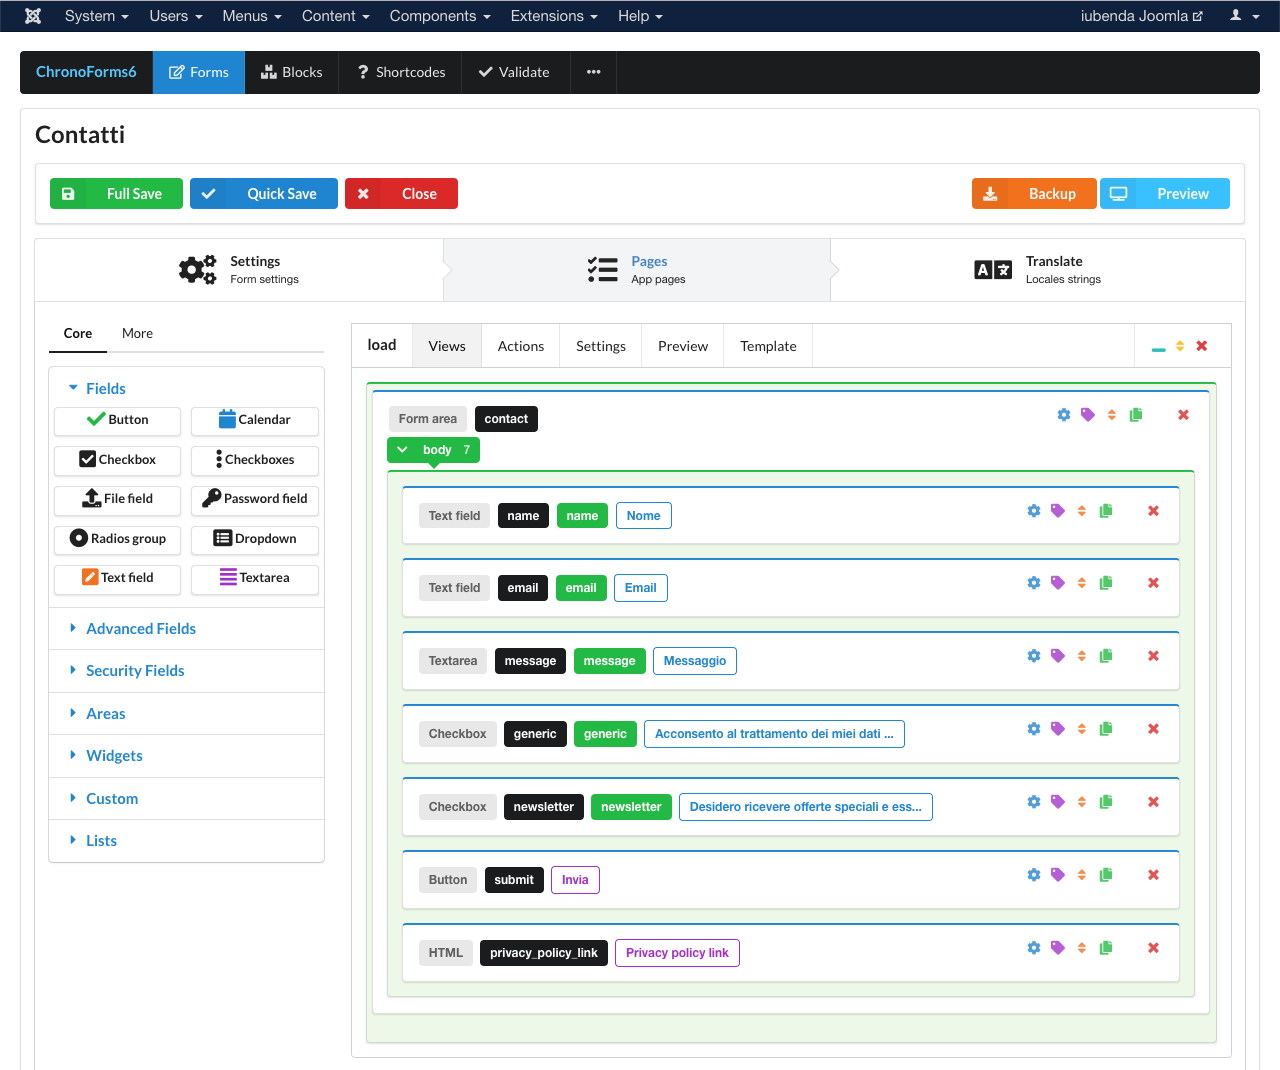
Task: Click the Full Save button
Action: point(116,193)
